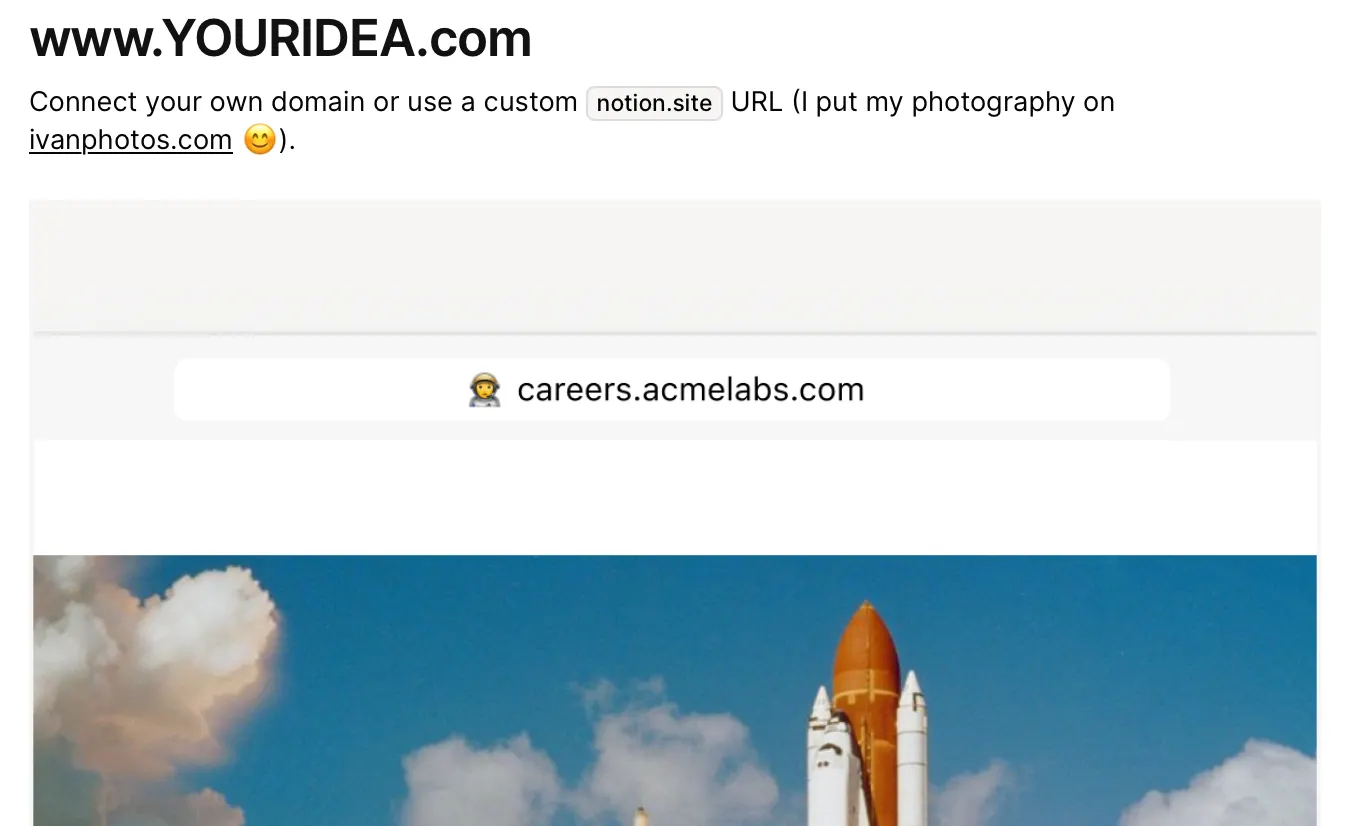Viewport: 1346px width, 826px height.
Task: Open the ivanphotos.com link
Action: [x=131, y=140]
